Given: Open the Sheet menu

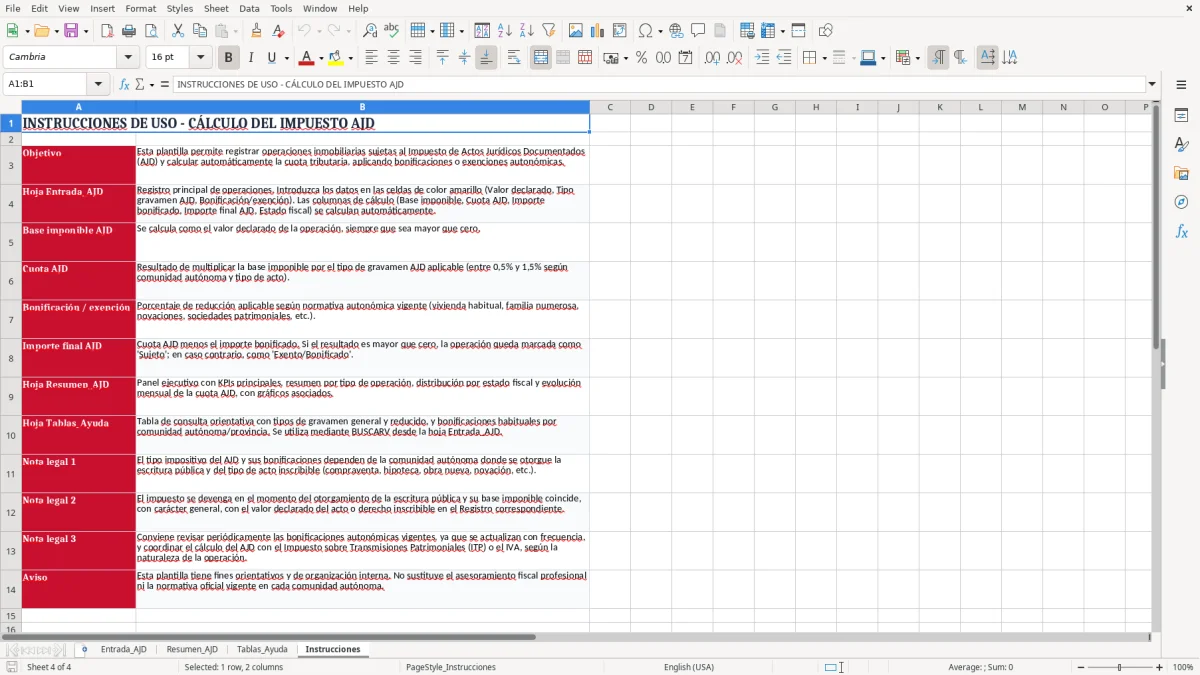Looking at the screenshot, I should [x=216, y=8].
